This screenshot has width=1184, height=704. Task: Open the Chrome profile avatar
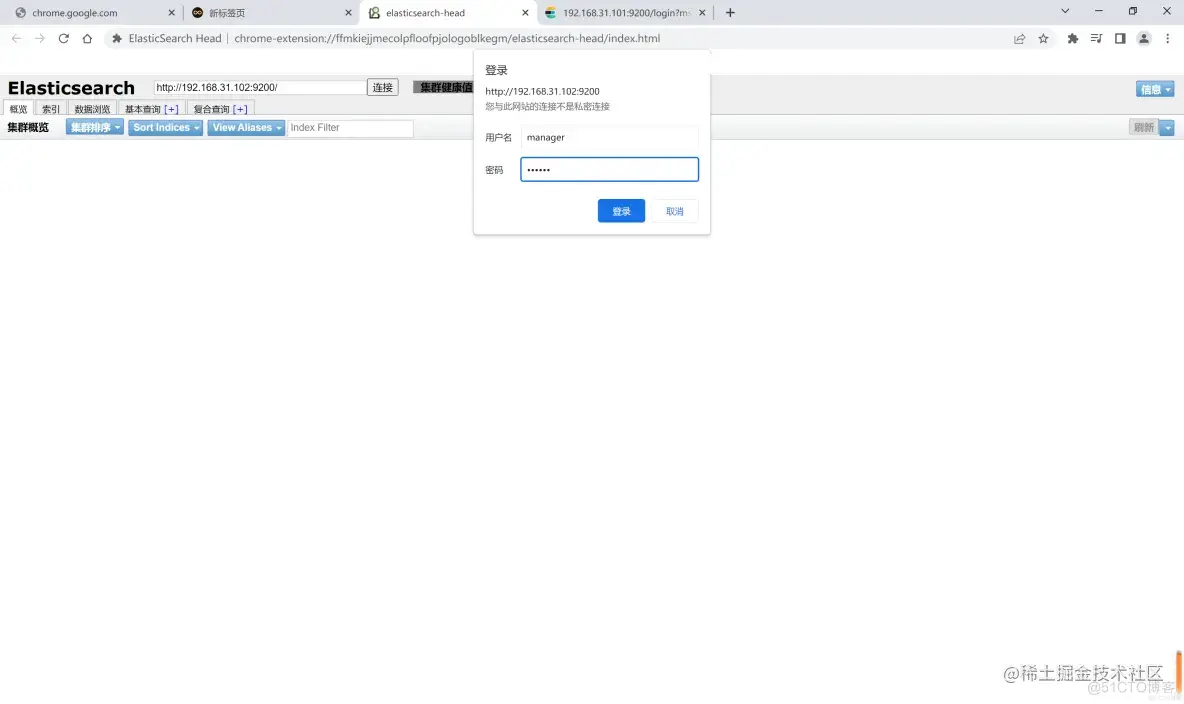pos(1144,39)
